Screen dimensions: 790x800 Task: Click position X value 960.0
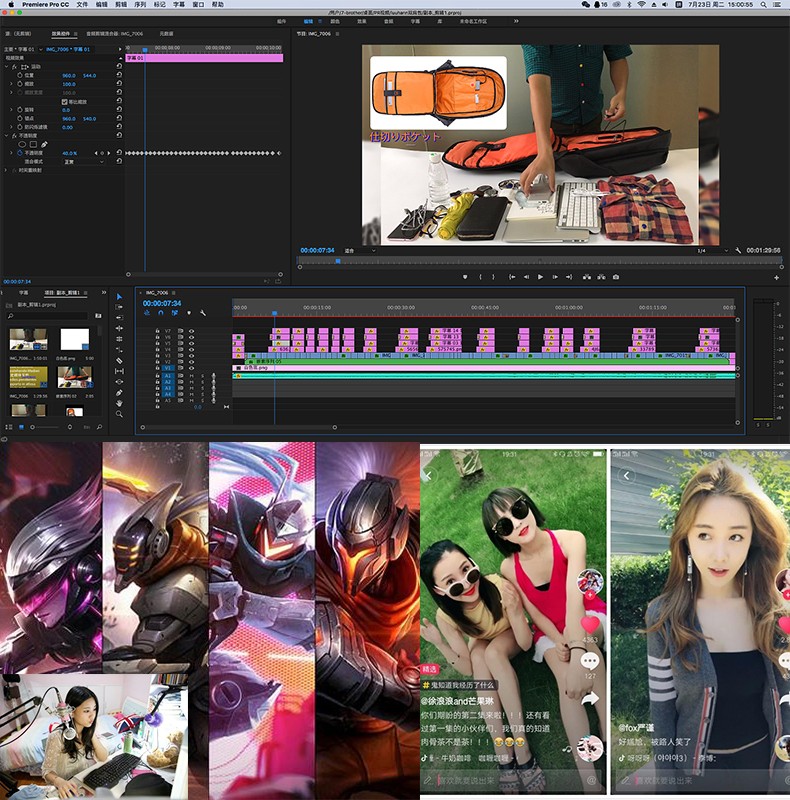point(69,76)
